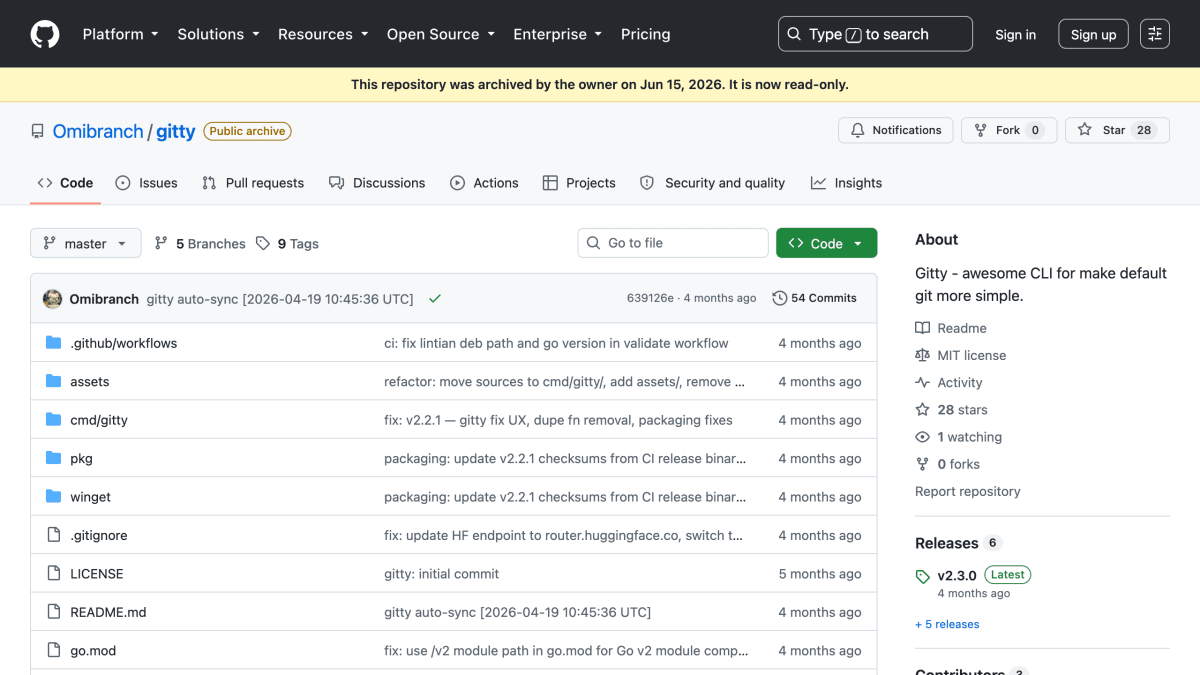Viewport: 1200px width, 675px height.
Task: Open 1 watching link in sidebar
Action: click(958, 437)
